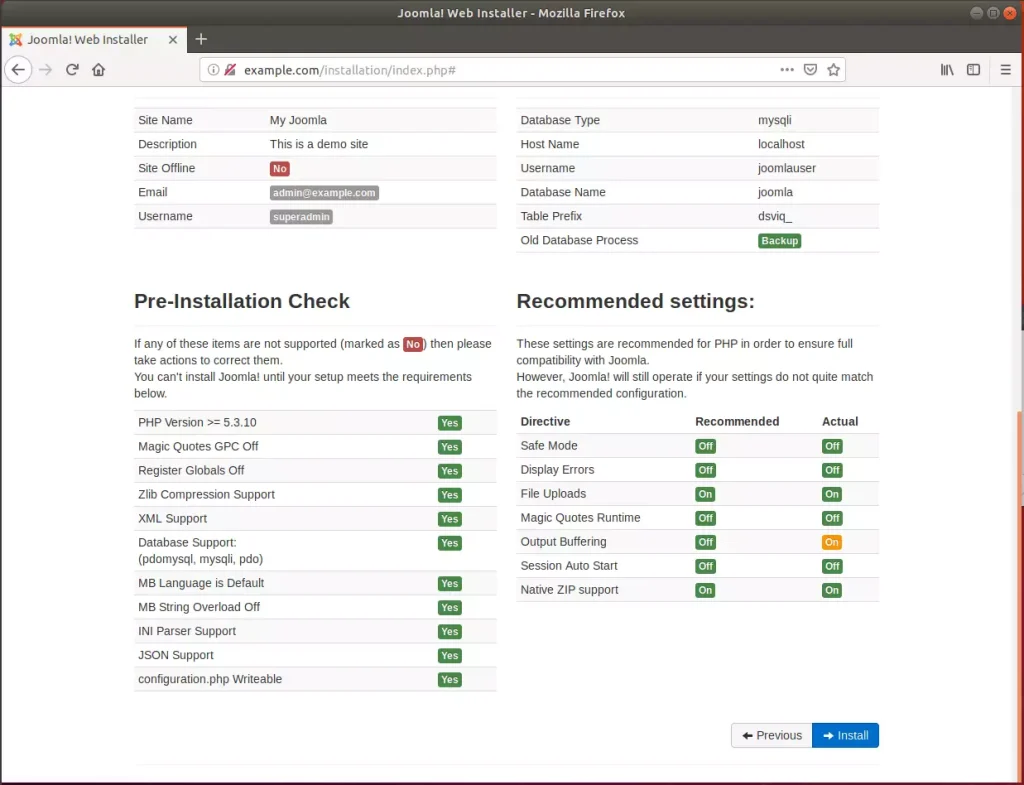1024x785 pixels.
Task: Click the mysqli database type value
Action: tap(775, 120)
